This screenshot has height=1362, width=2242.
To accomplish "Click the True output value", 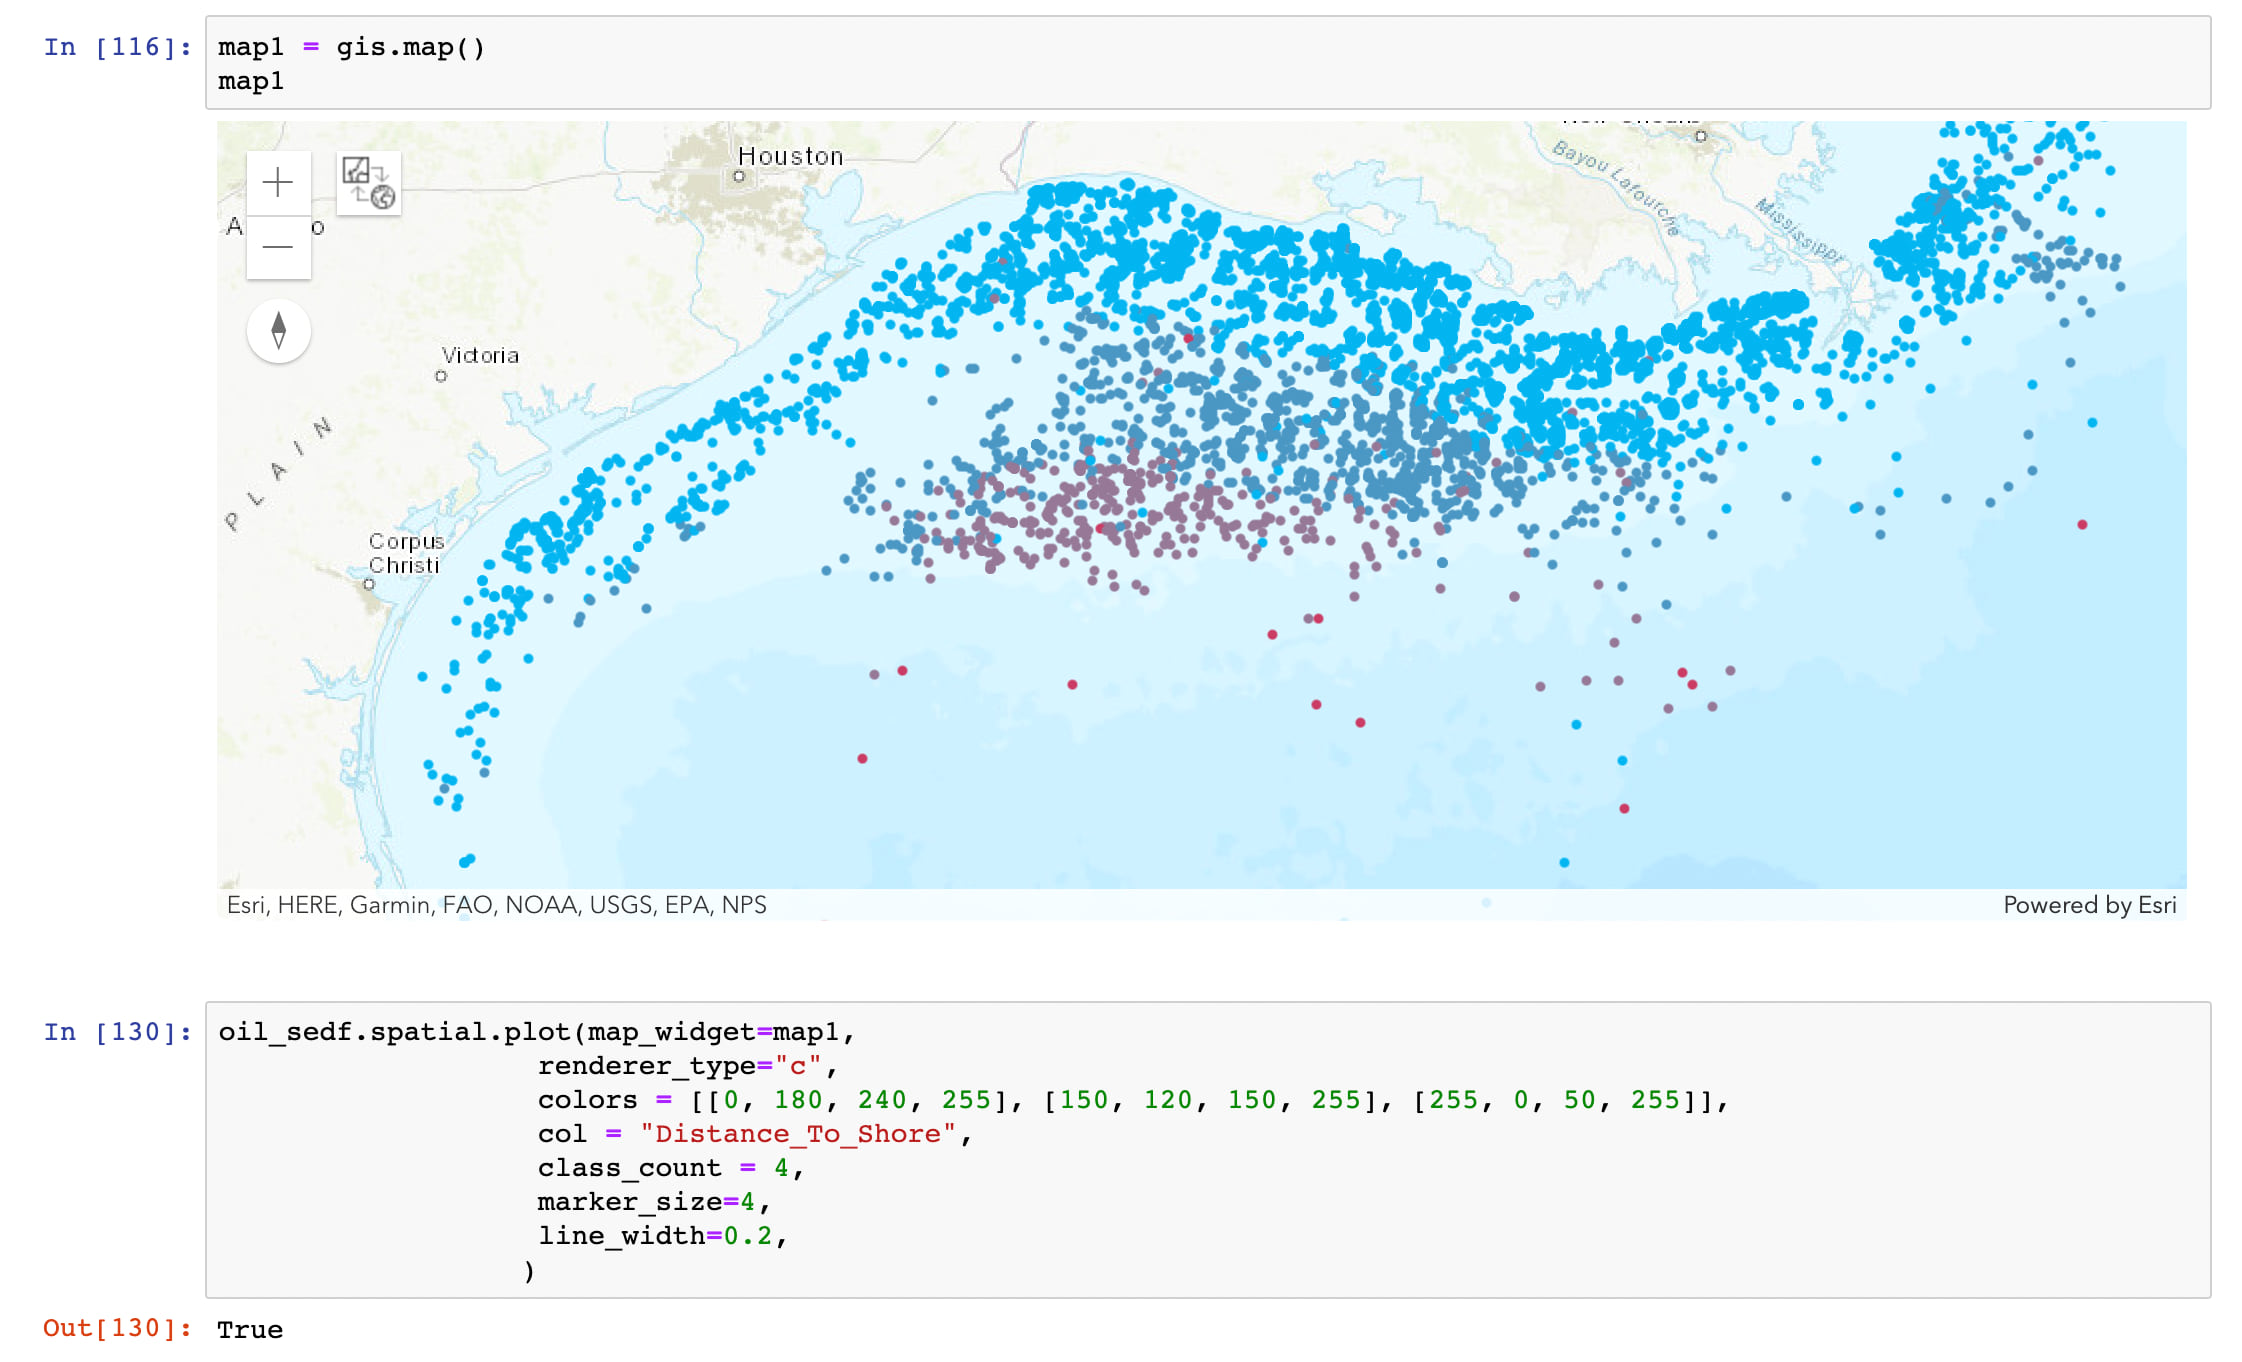I will (x=250, y=1329).
